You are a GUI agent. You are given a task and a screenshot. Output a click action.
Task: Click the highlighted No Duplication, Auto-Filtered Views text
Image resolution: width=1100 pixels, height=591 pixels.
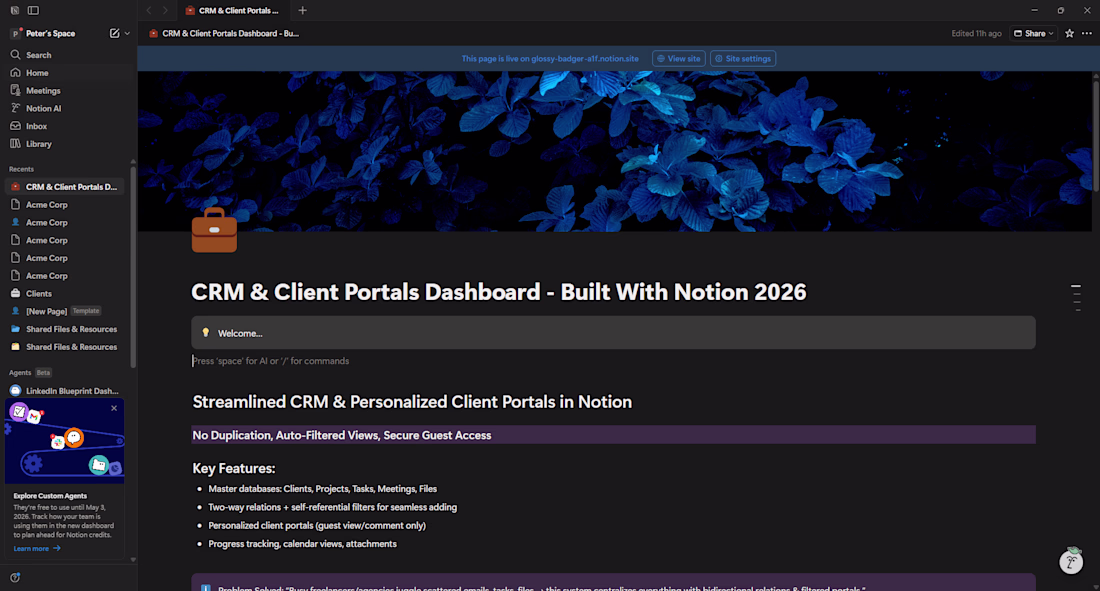pyautogui.click(x=342, y=435)
